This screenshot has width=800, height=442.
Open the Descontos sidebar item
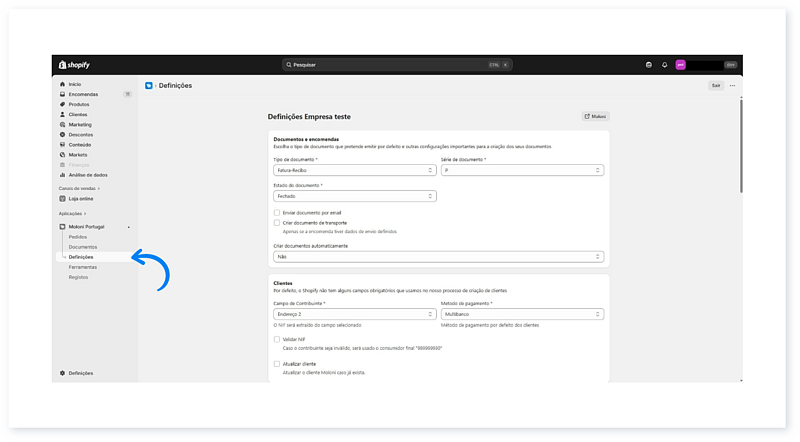click(x=80, y=134)
